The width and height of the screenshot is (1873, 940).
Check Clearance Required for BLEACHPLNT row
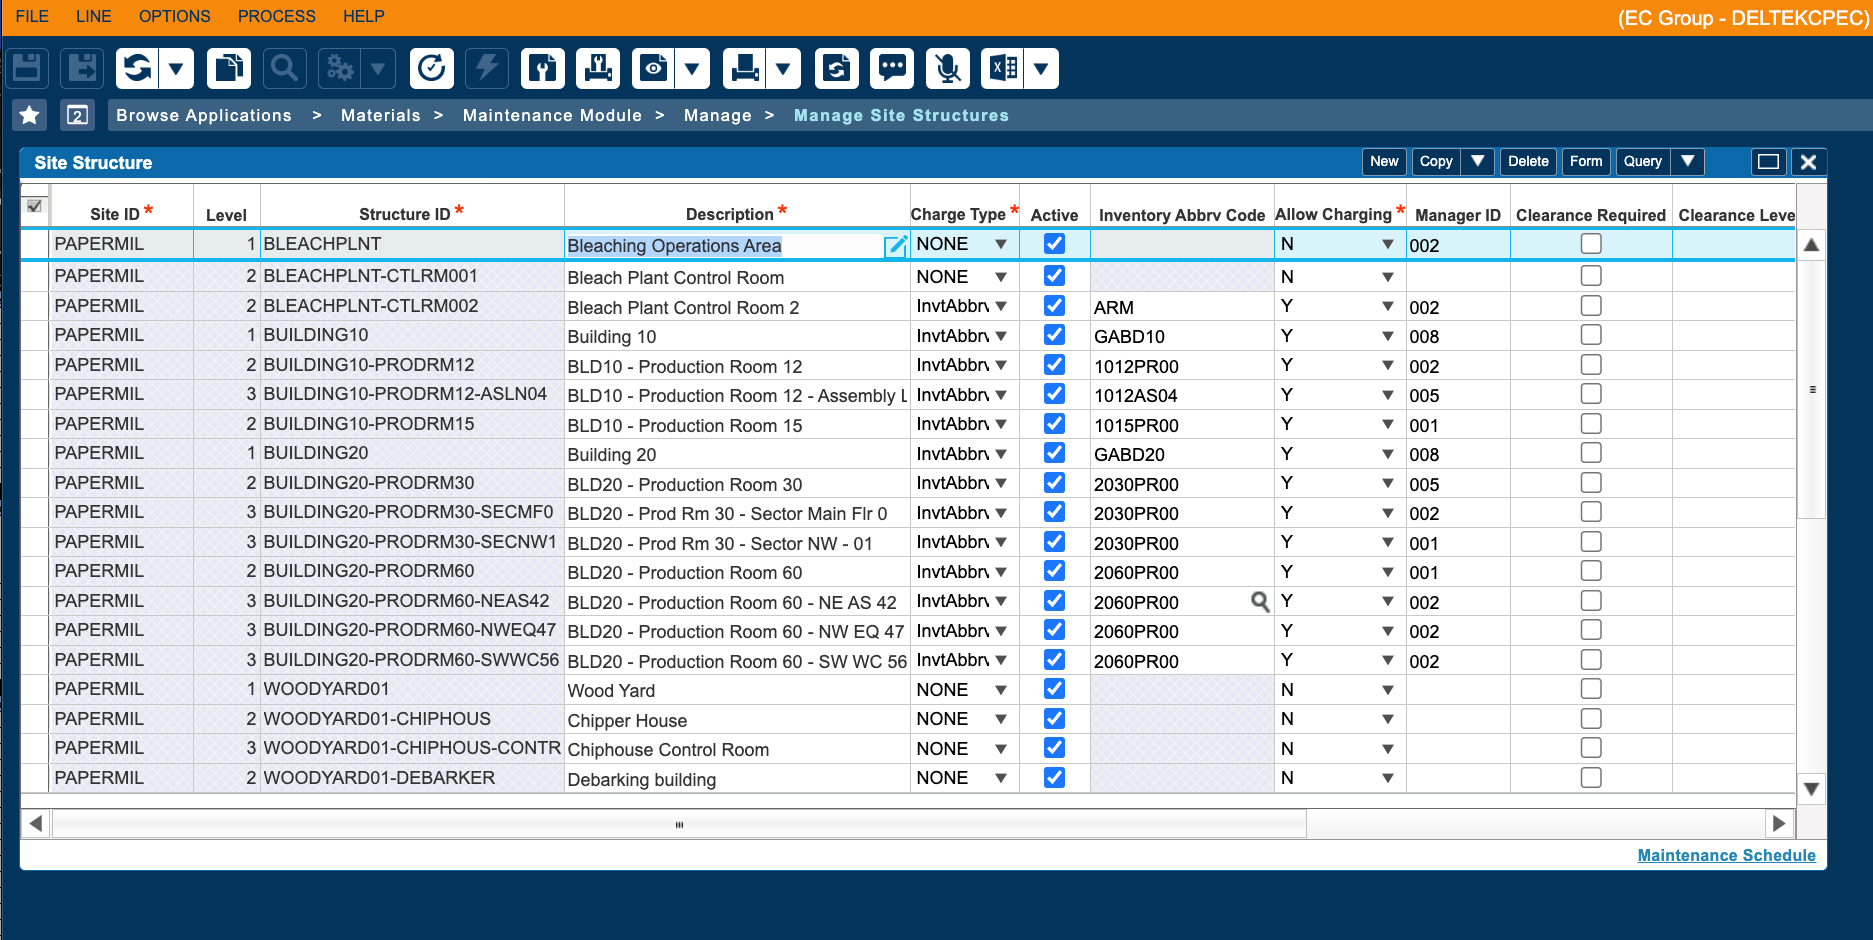click(x=1591, y=244)
